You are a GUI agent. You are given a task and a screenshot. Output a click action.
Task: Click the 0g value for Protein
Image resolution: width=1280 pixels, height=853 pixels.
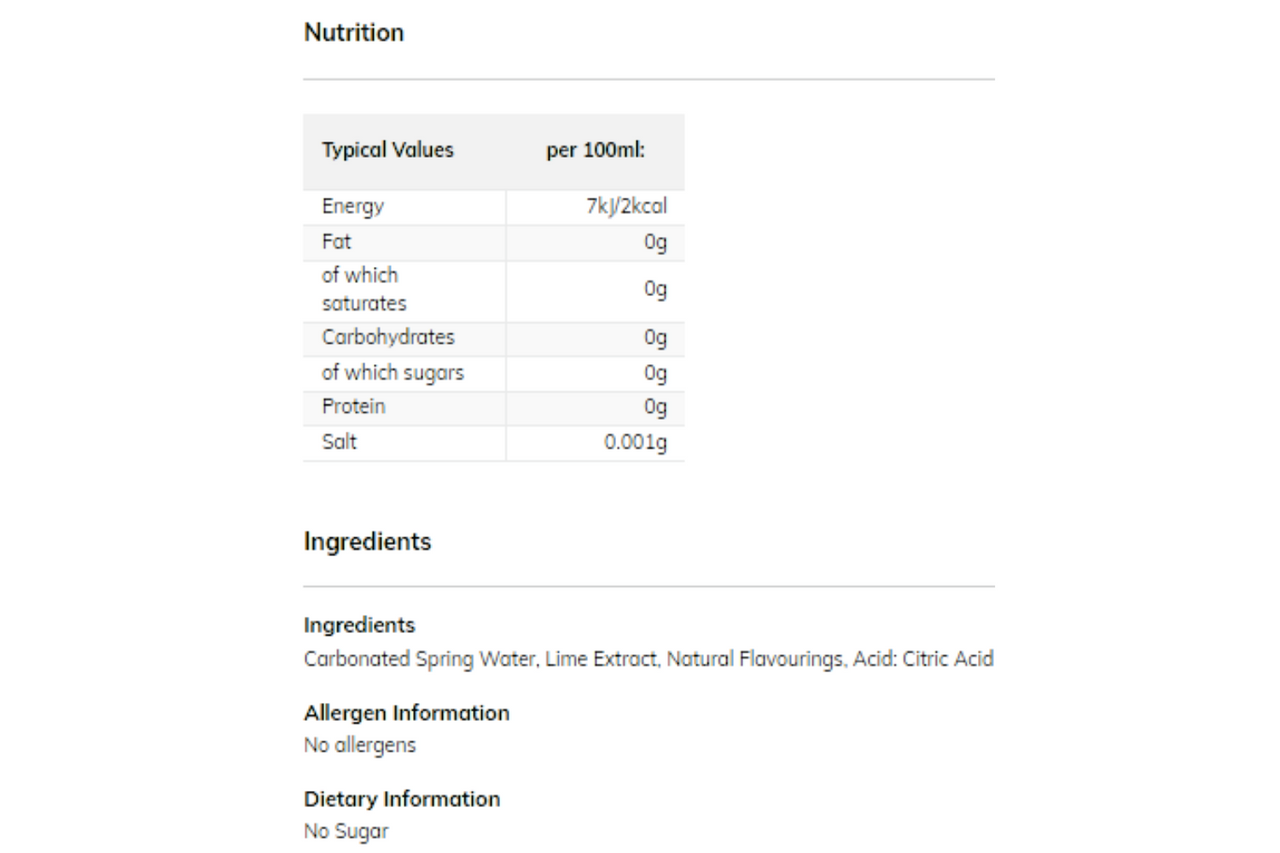coord(655,407)
